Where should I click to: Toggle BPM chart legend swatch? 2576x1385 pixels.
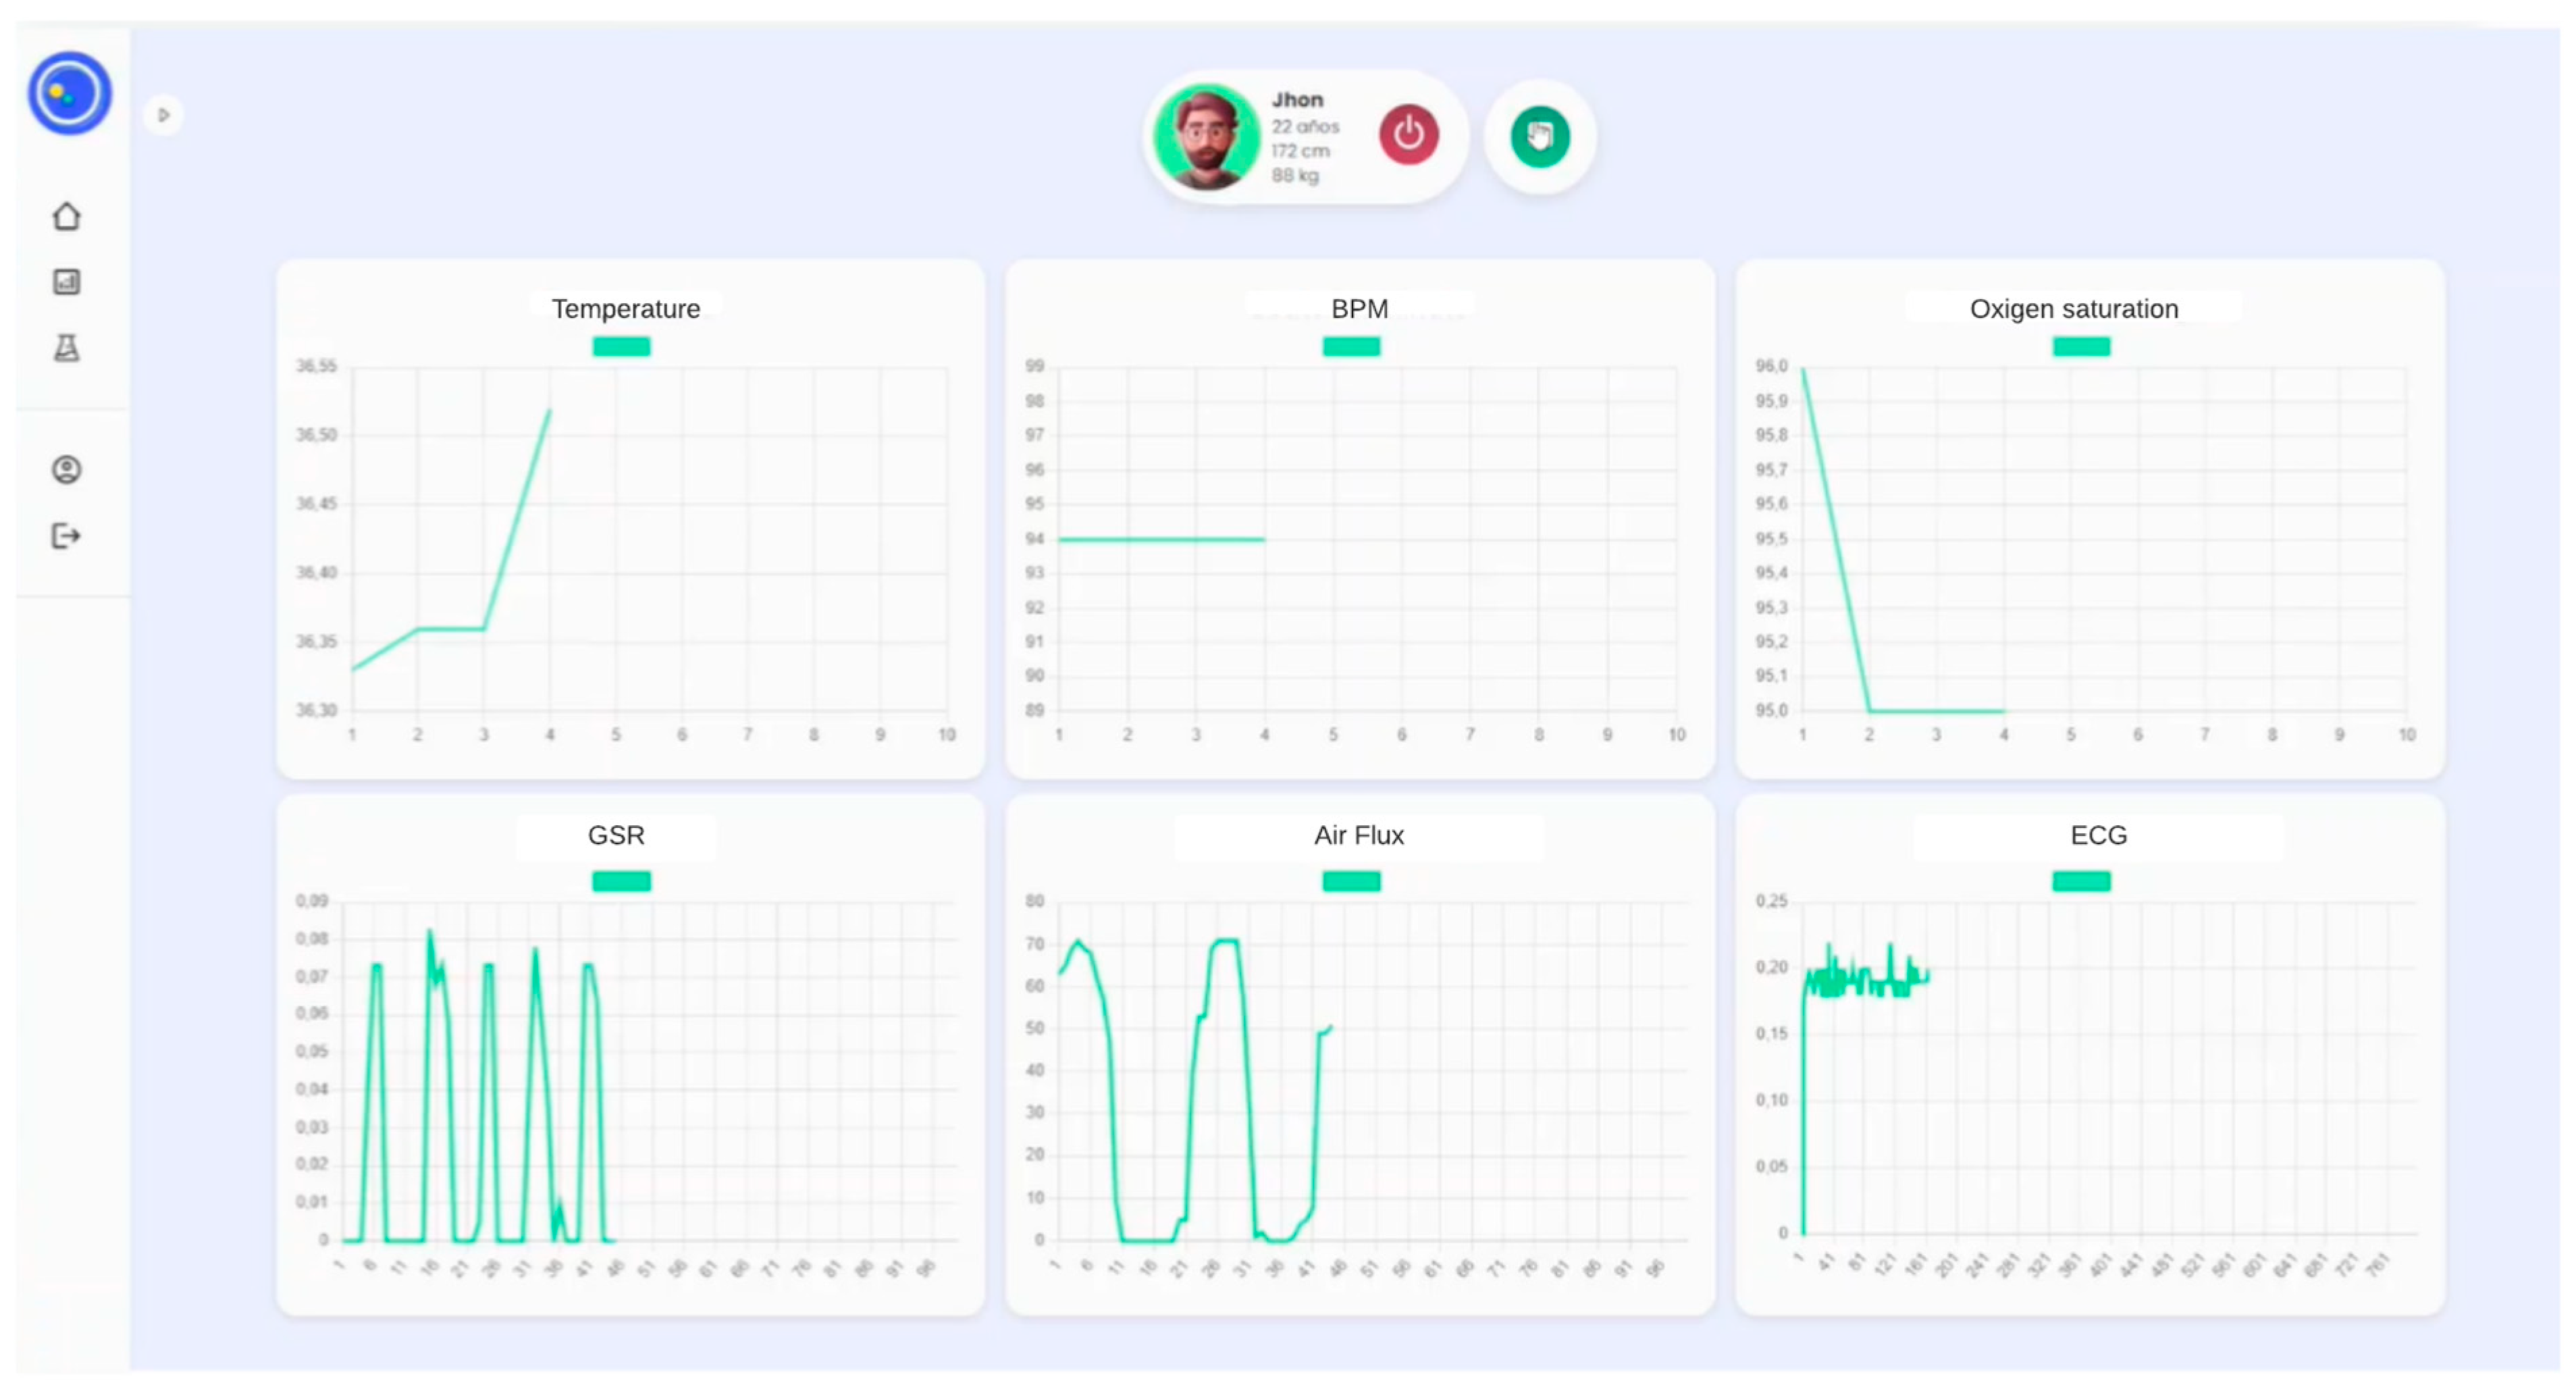coord(1351,347)
